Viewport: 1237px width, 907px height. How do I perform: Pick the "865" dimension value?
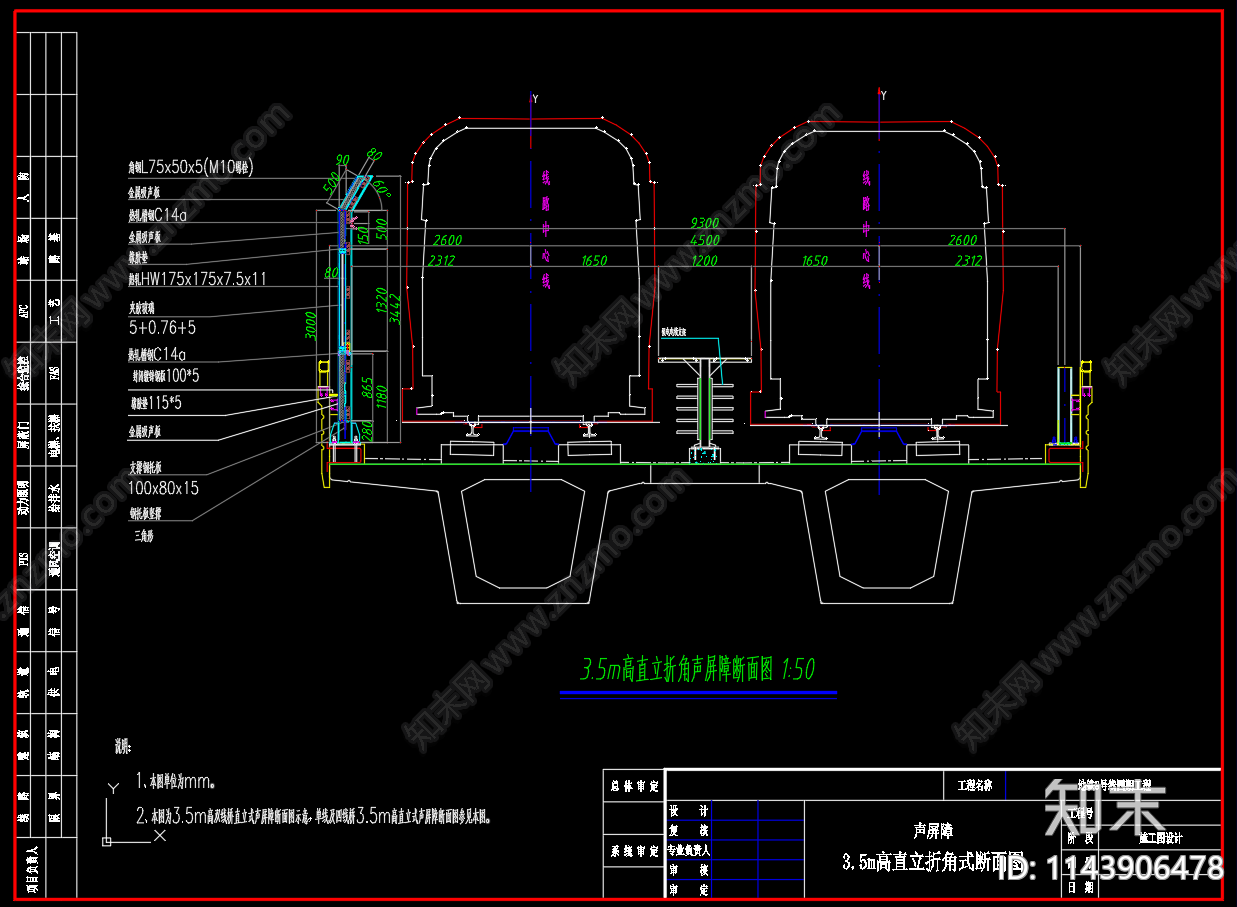[368, 389]
